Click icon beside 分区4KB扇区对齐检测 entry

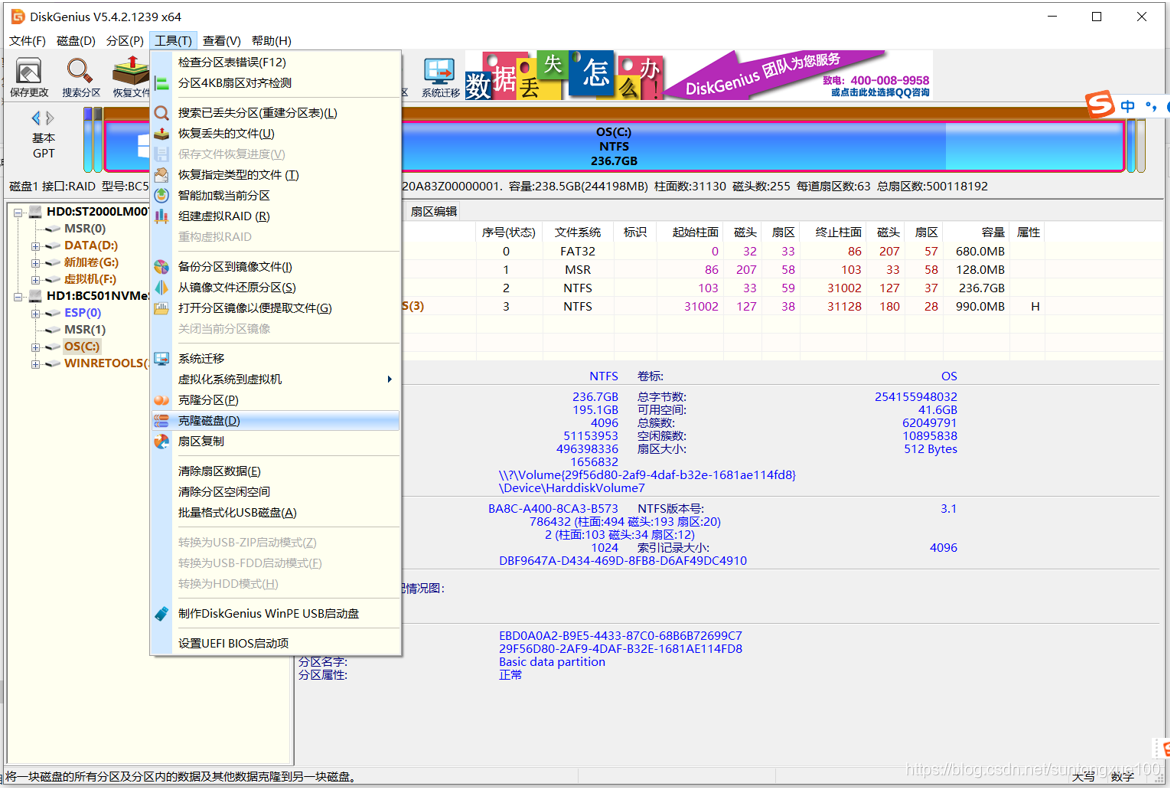tap(161, 83)
